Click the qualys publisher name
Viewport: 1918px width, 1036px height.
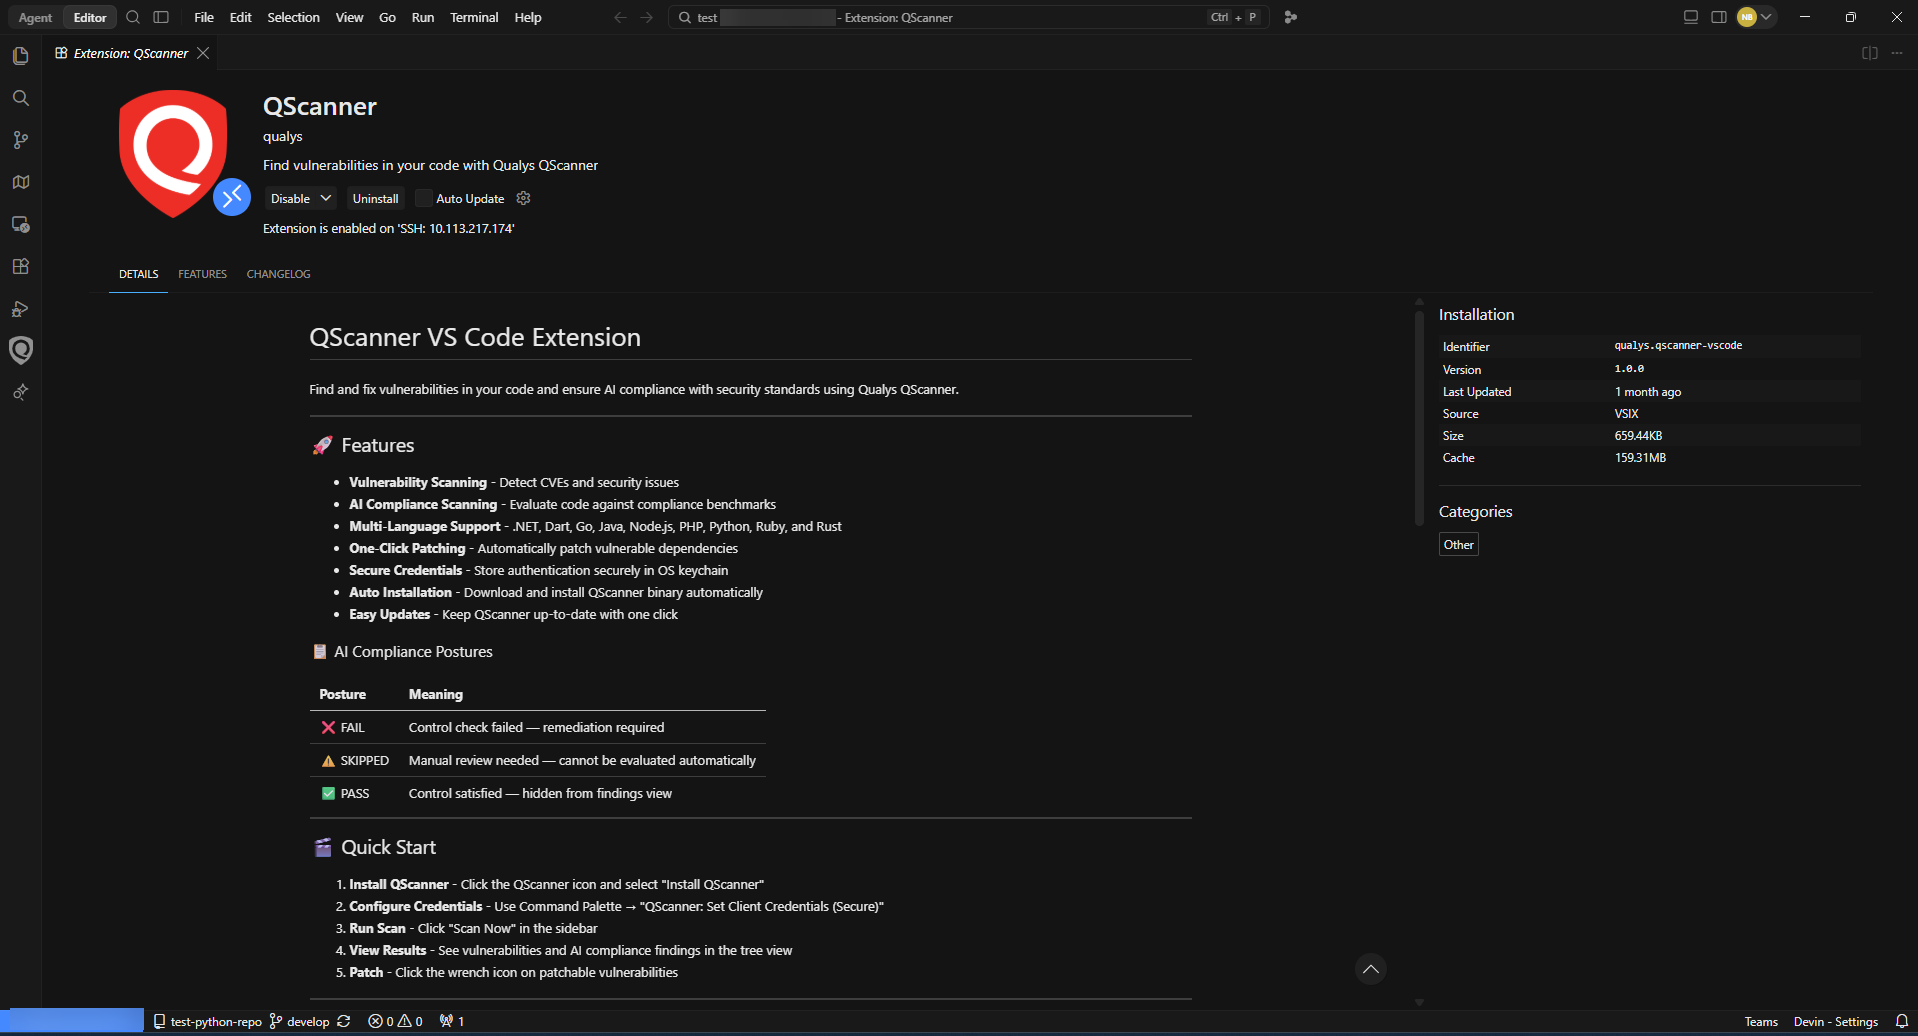pyautogui.click(x=282, y=136)
